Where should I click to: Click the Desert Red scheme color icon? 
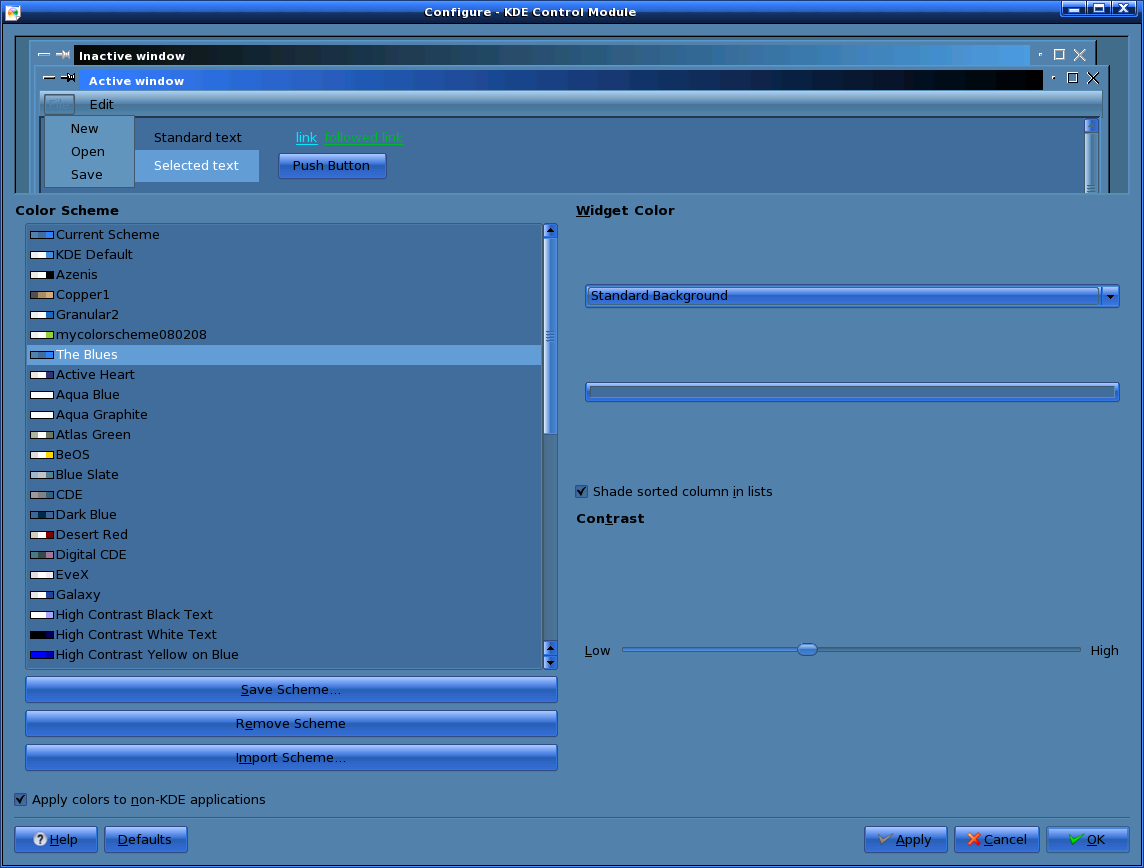point(42,535)
